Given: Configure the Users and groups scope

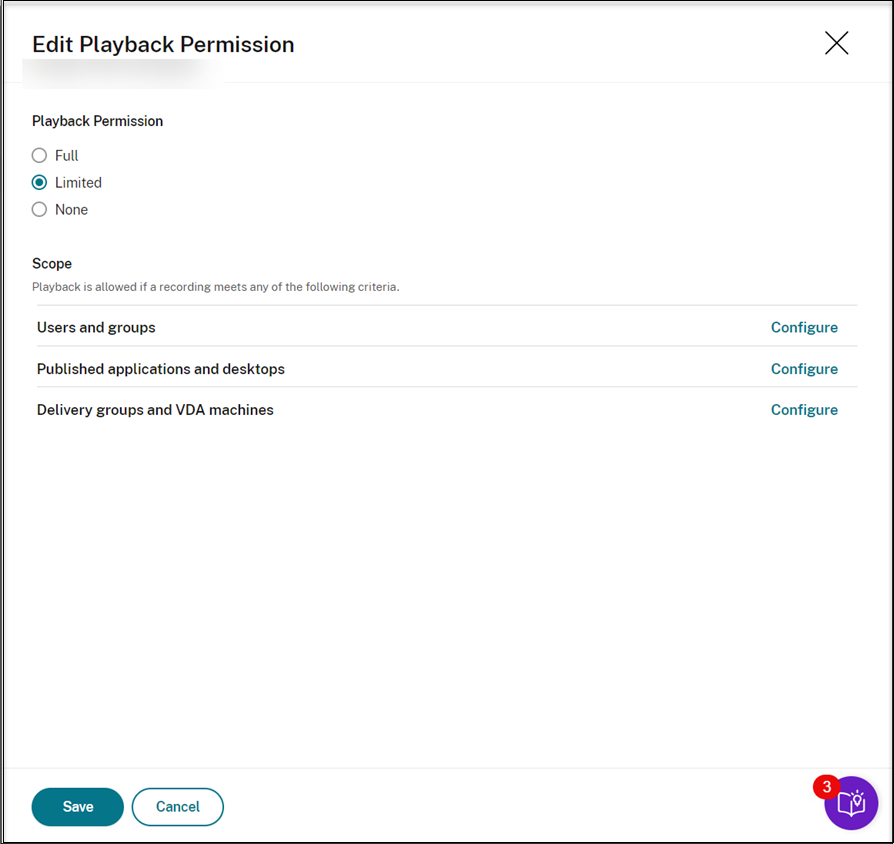Looking at the screenshot, I should pyautogui.click(x=804, y=328).
